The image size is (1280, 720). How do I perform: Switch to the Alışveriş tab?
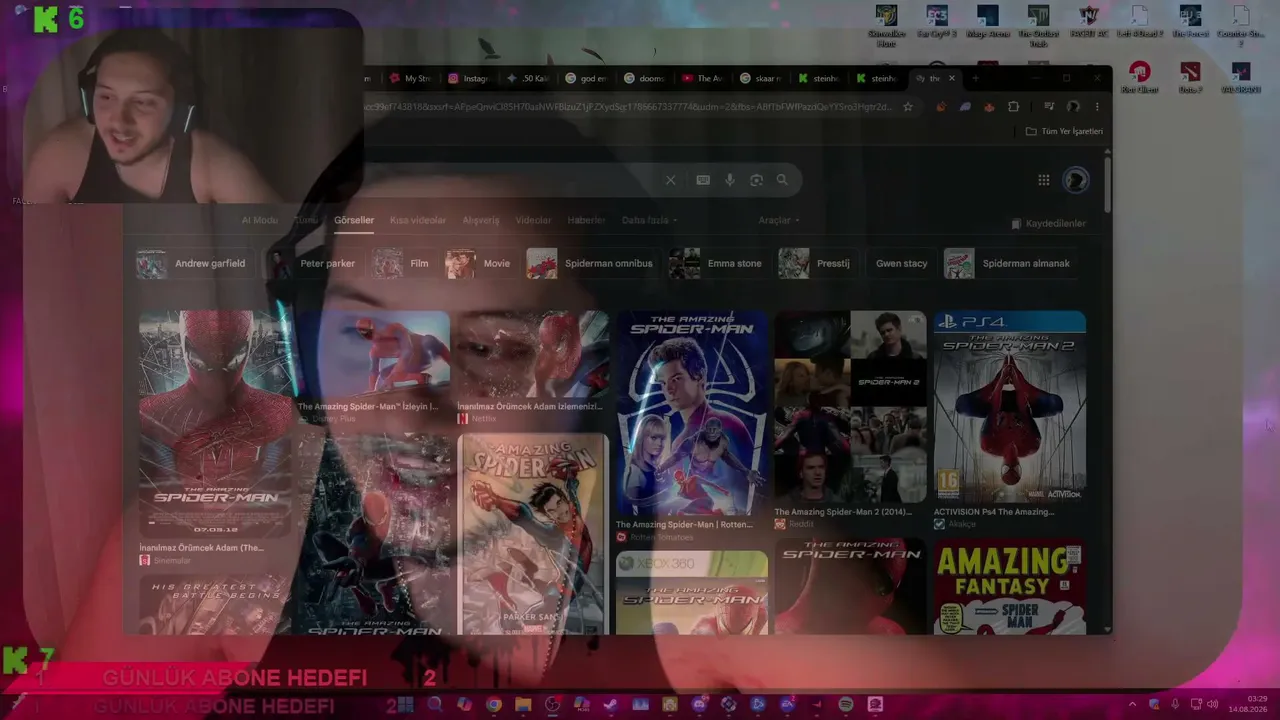click(x=481, y=220)
